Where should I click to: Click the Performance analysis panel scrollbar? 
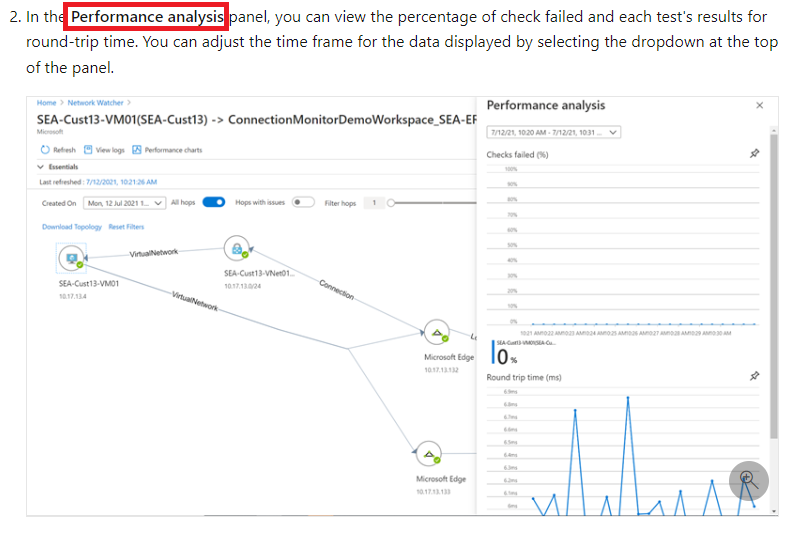tap(774, 287)
